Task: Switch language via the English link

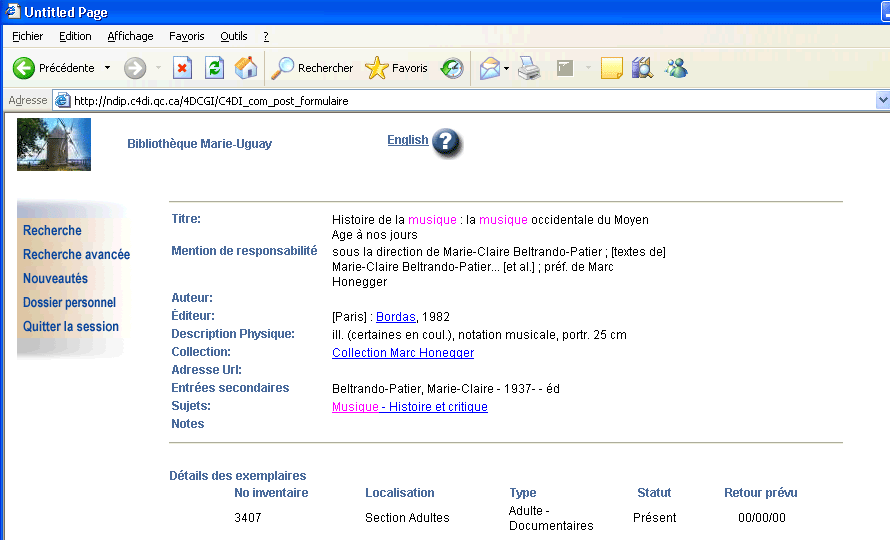Action: pyautogui.click(x=407, y=140)
